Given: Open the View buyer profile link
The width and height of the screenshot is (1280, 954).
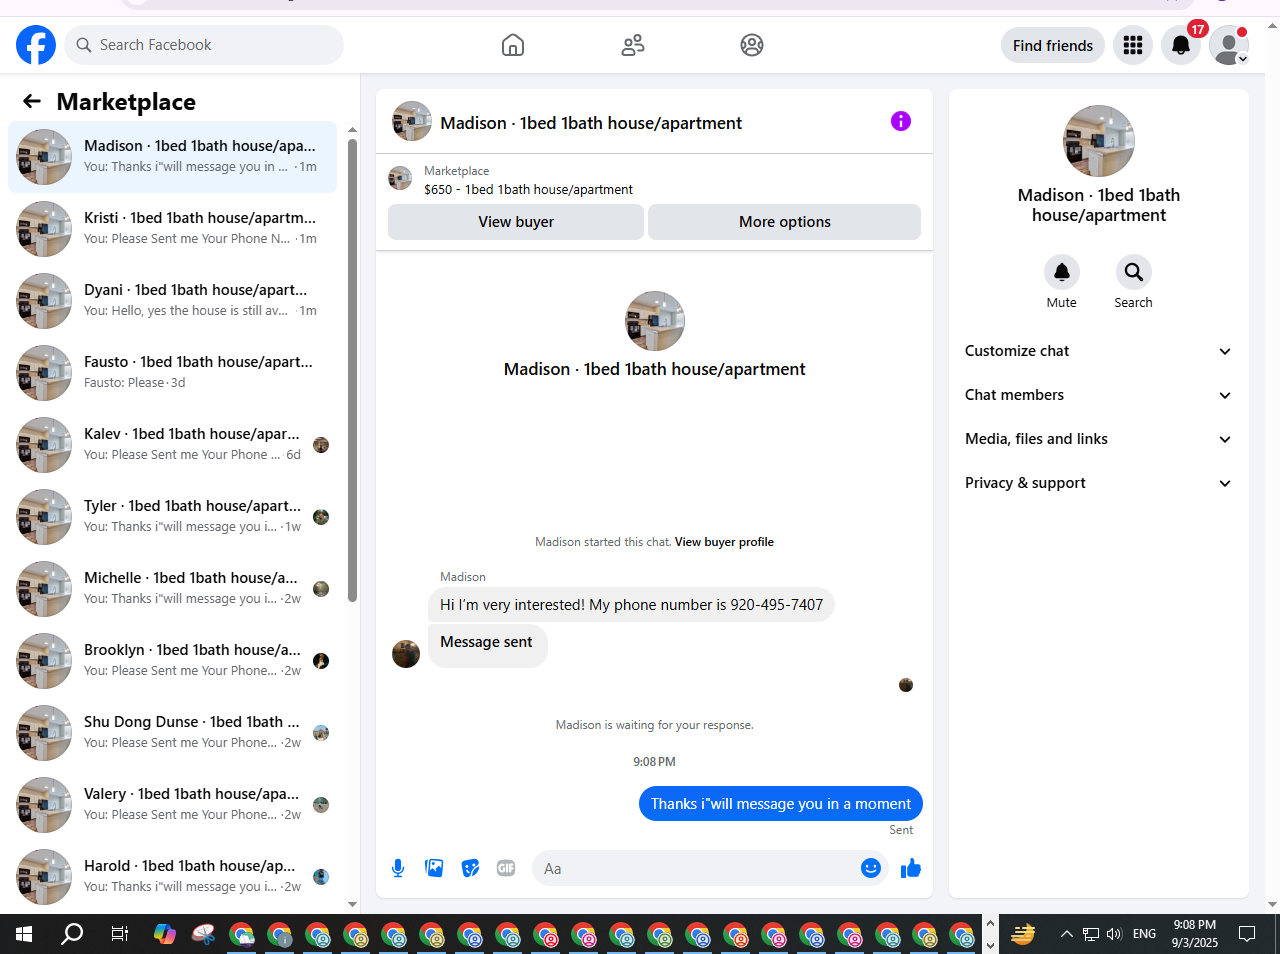Looking at the screenshot, I should coord(724,542).
